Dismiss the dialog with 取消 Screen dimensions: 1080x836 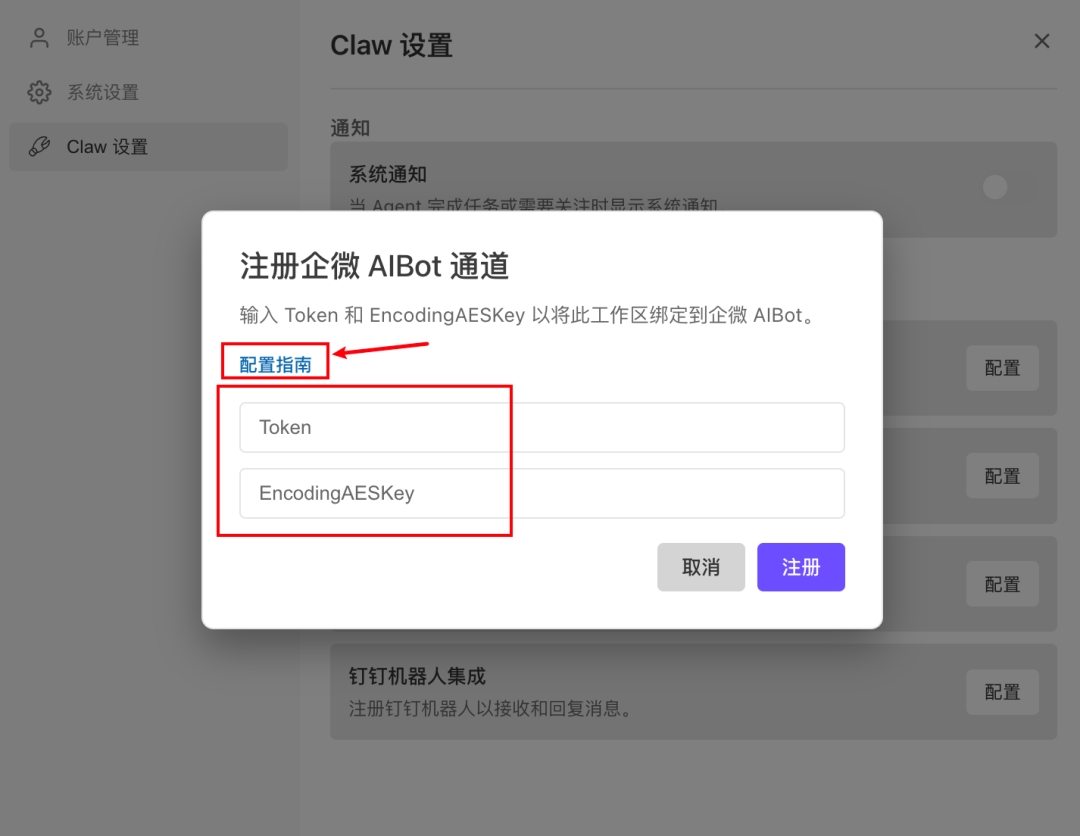click(701, 567)
